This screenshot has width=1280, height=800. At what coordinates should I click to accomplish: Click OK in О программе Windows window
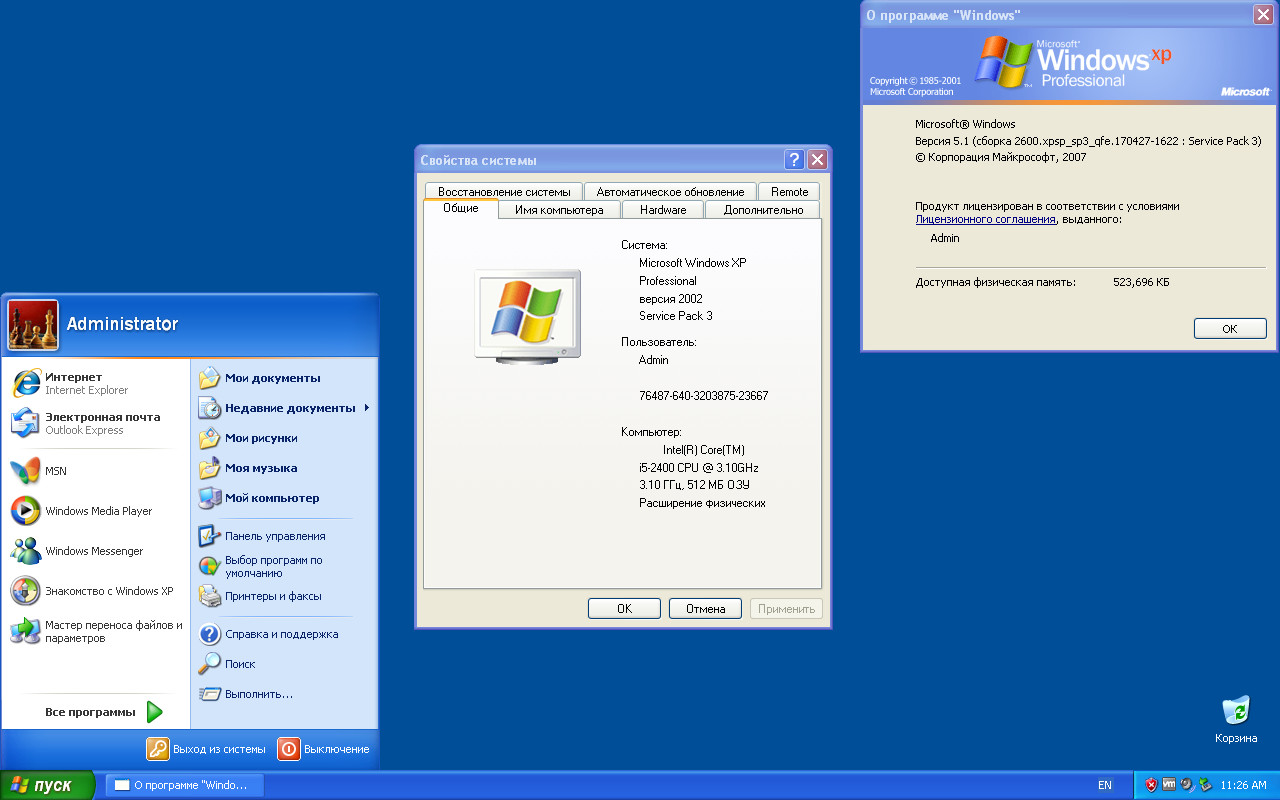point(1230,328)
